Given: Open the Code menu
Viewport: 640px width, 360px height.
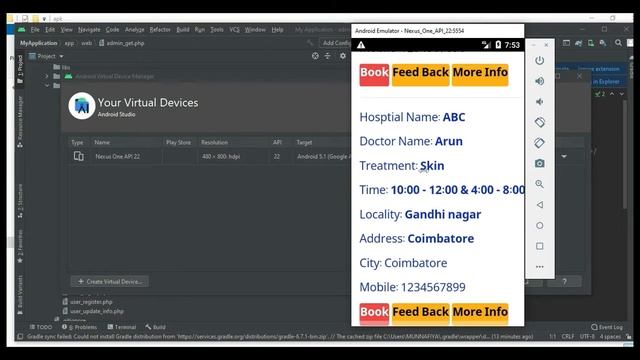Looking at the screenshot, I should tap(112, 30).
